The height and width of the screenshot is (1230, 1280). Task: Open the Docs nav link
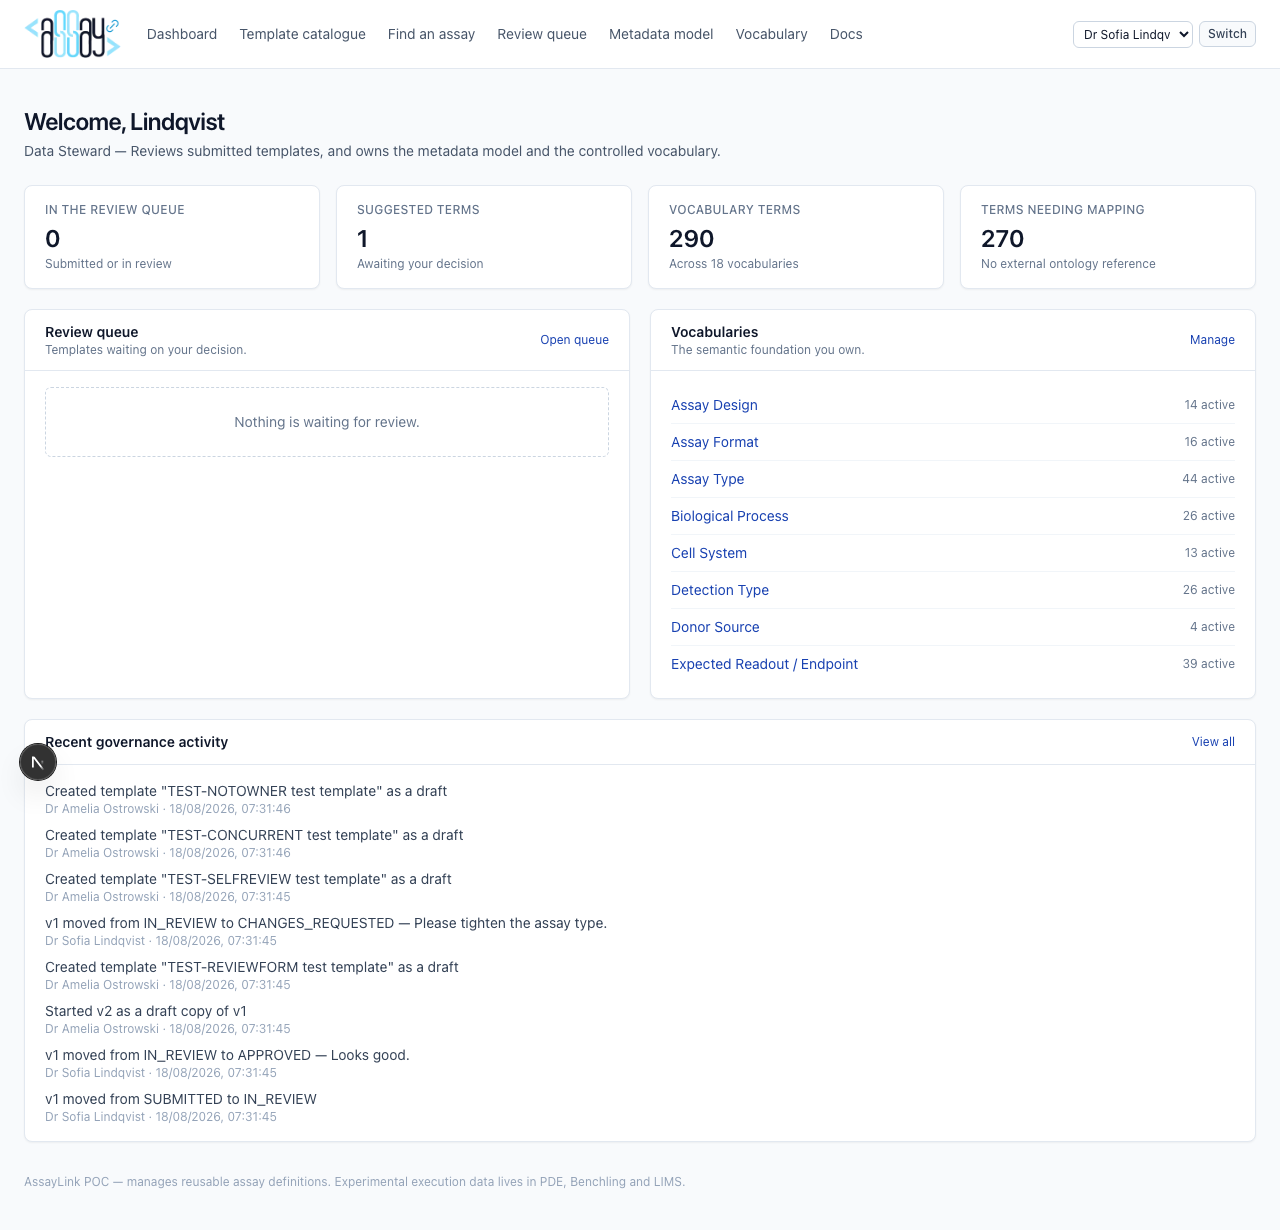tap(846, 34)
